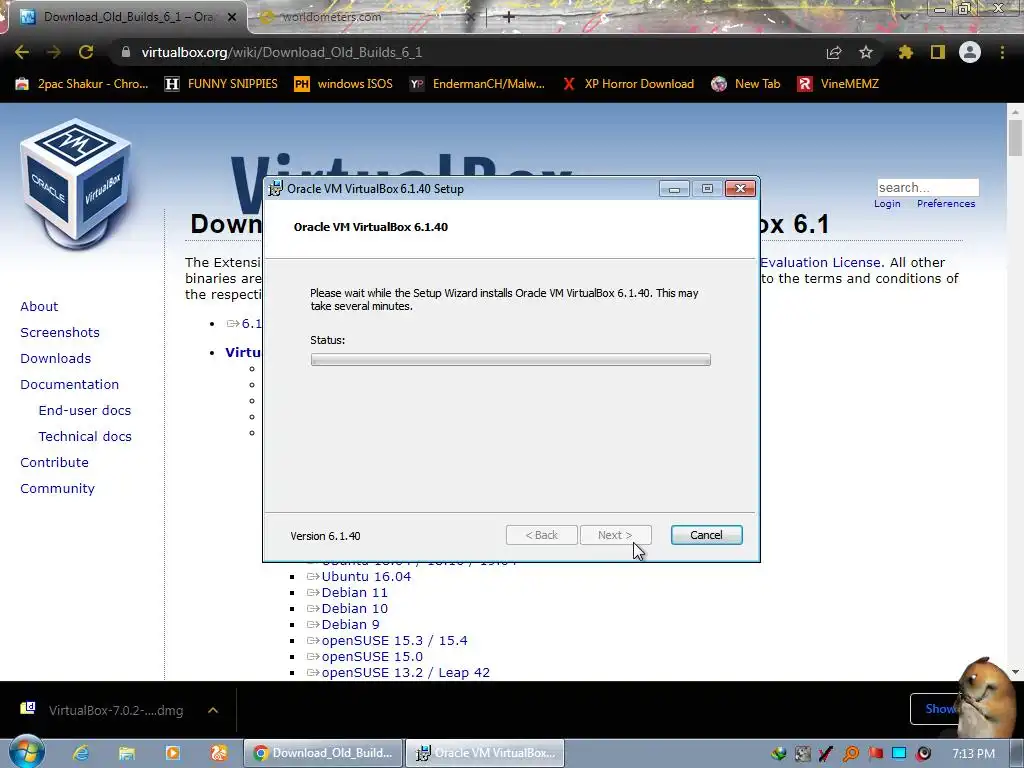The height and width of the screenshot is (768, 1024).
Task: Click the website search field
Action: 928,187
